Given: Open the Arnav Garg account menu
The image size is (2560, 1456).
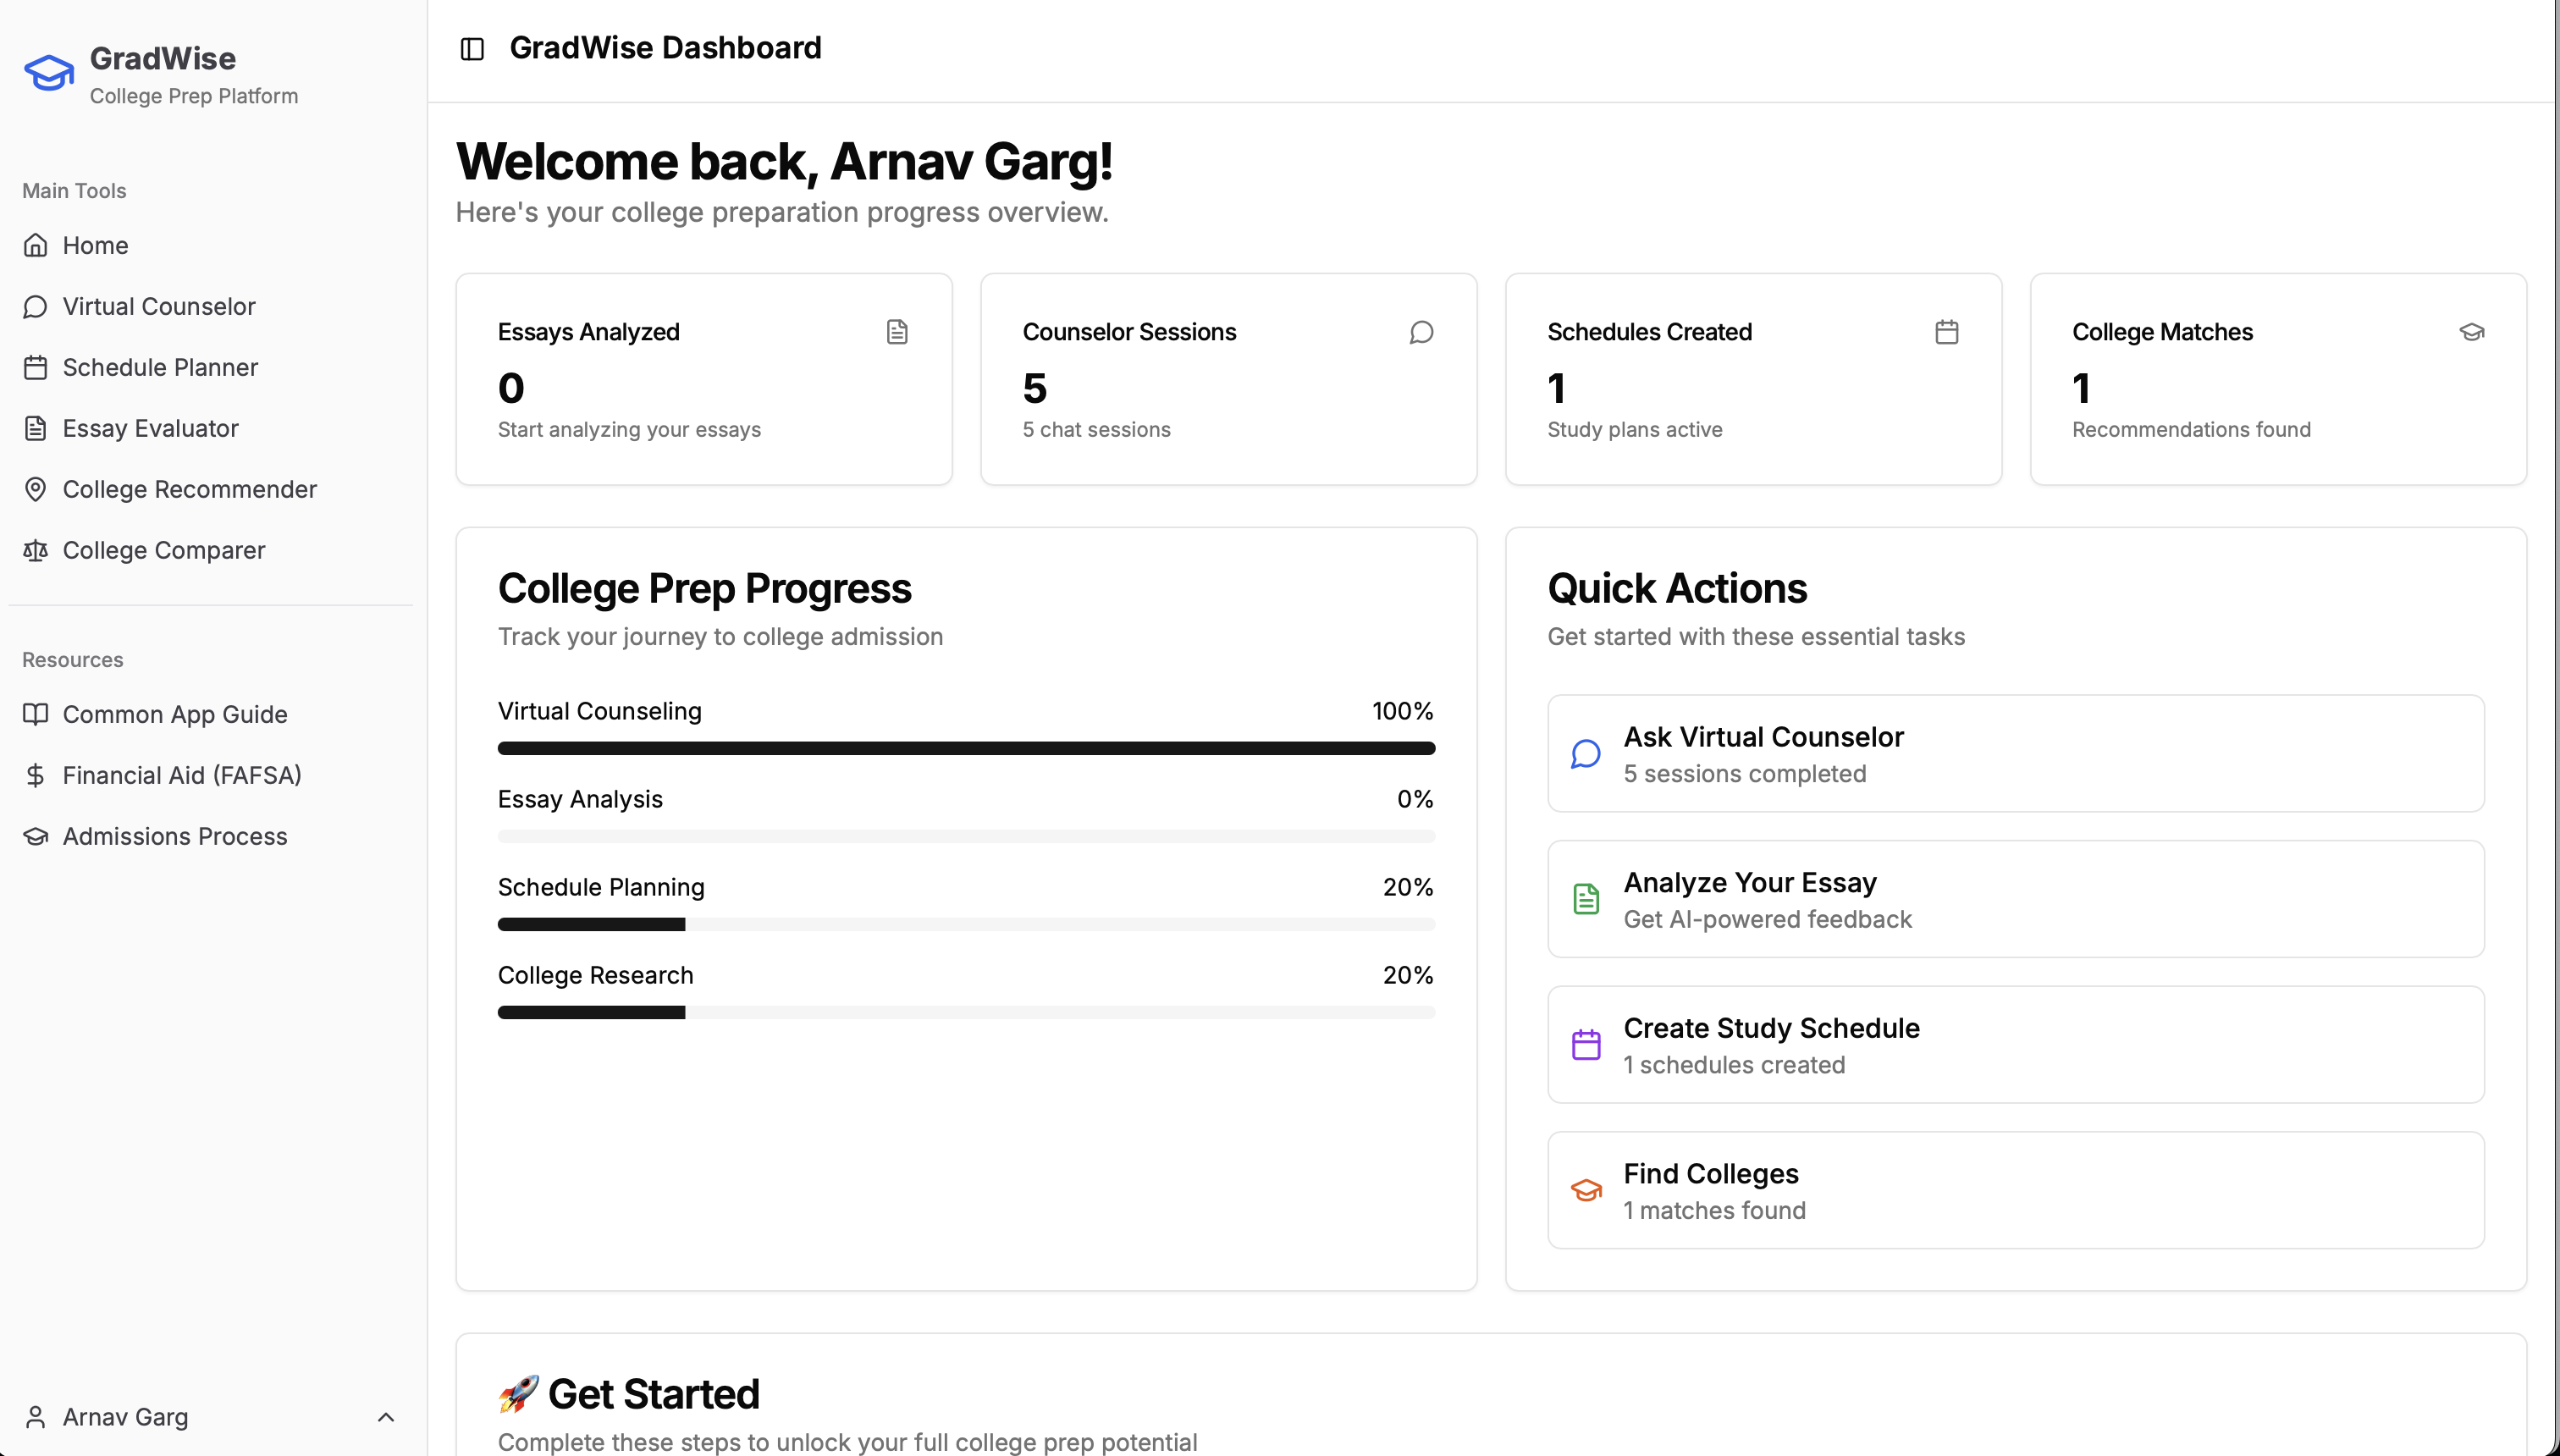Looking at the screenshot, I should [126, 1417].
